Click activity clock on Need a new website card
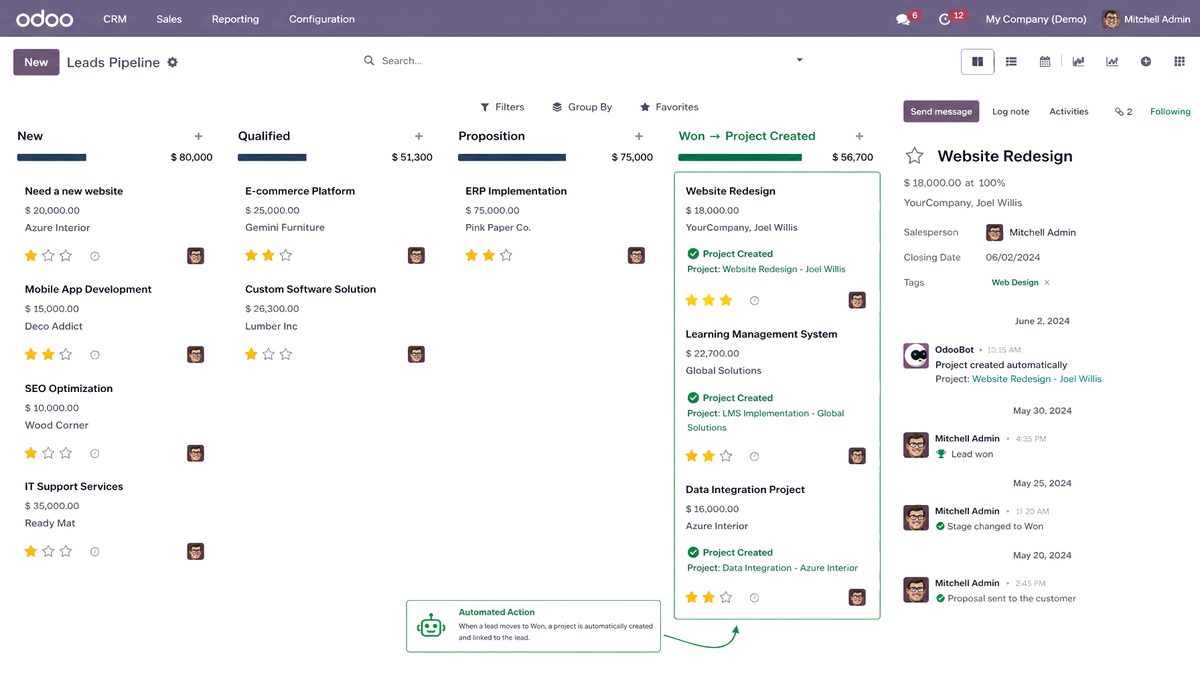Screen dimensions: 1200x685 point(95,256)
